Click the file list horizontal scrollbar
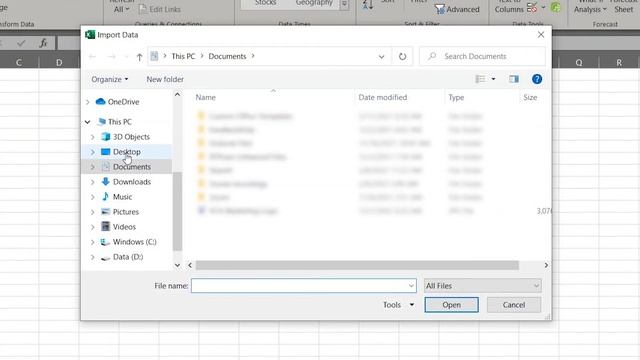640x360 pixels. (357, 265)
